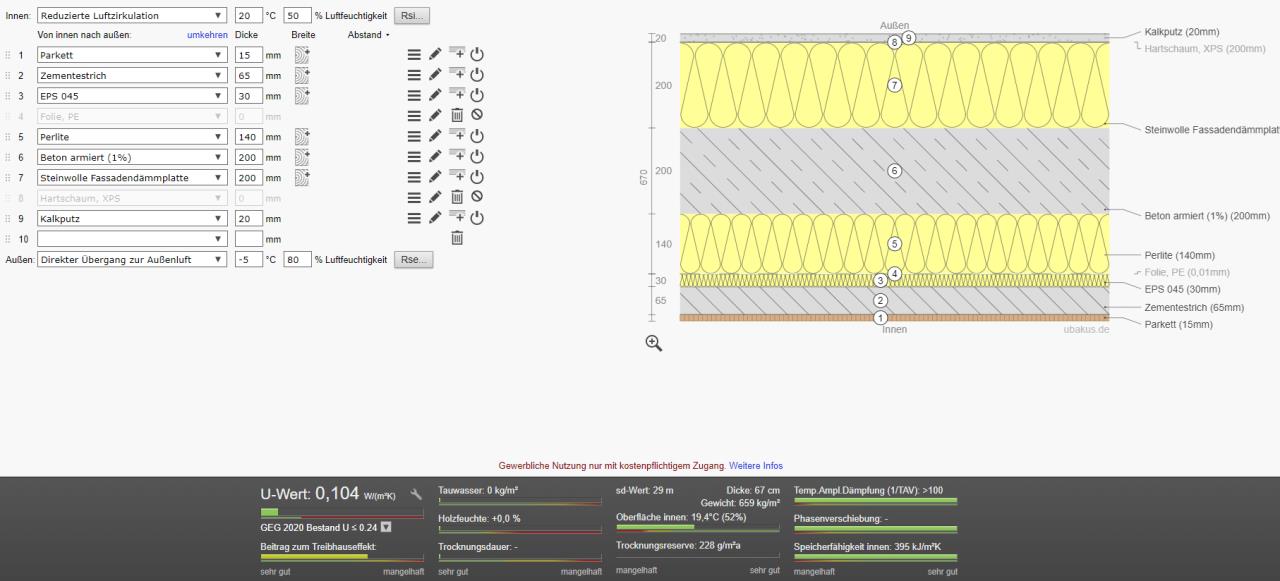Viewport: 1280px width, 581px height.
Task: Open the Parkett material dropdown
Action: 131,55
